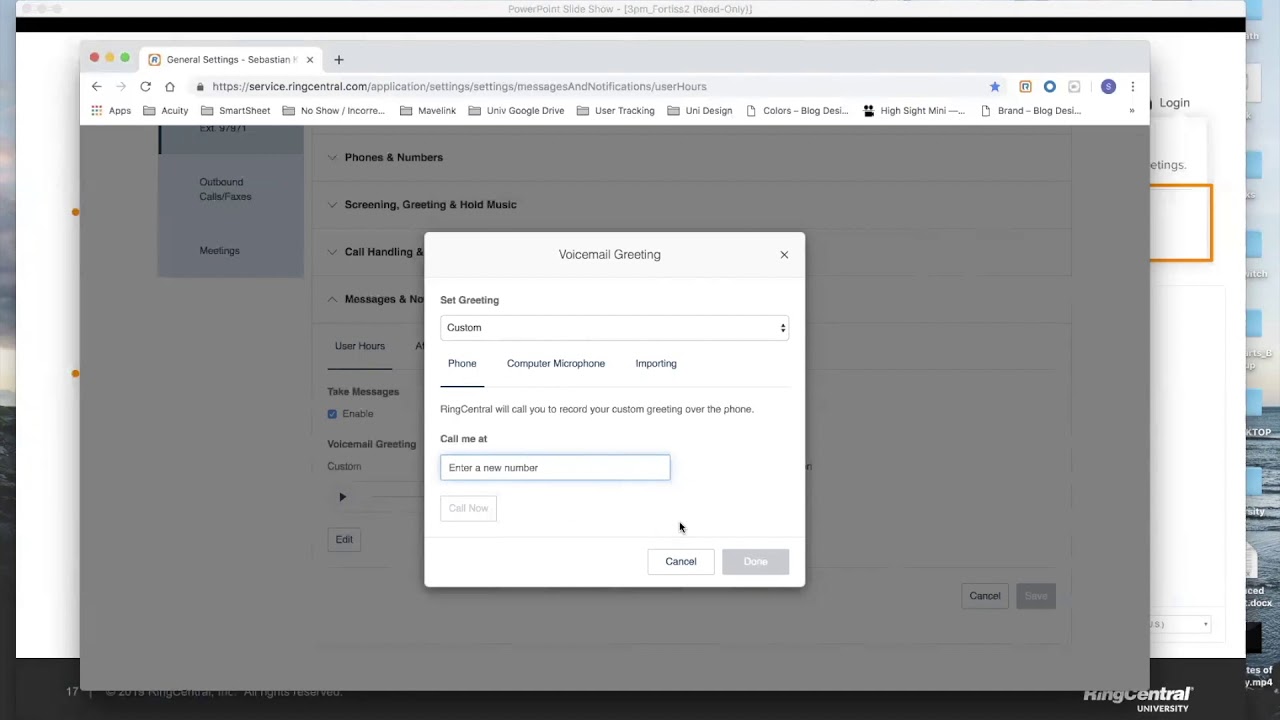Open the Mavelink bookmark folder
Viewport: 1280px width, 720px height.
click(x=428, y=111)
